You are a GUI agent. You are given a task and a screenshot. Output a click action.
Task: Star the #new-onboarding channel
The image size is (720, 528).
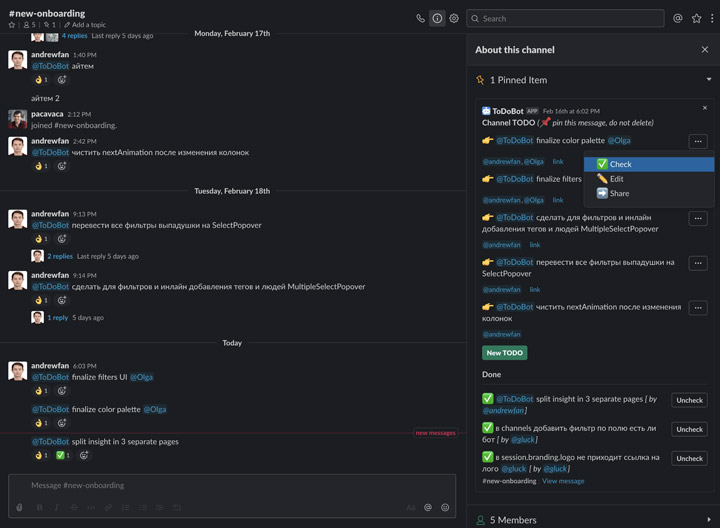click(x=12, y=25)
